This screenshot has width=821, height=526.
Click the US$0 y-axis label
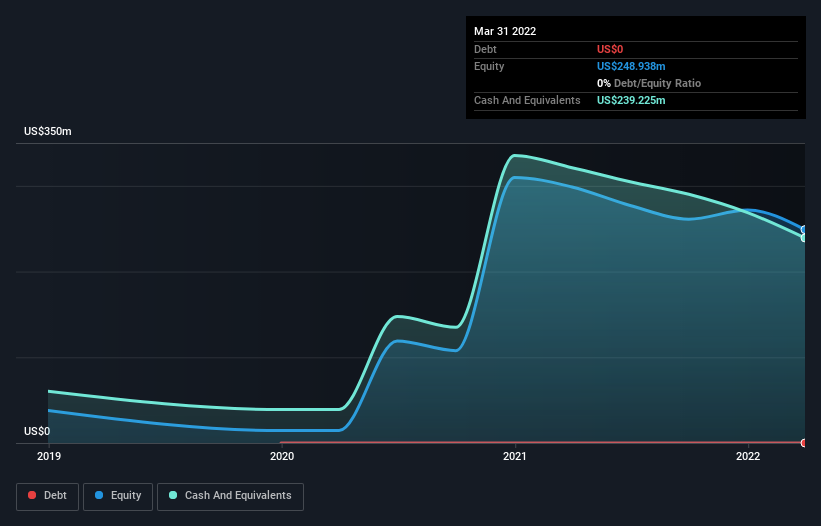tap(37, 431)
